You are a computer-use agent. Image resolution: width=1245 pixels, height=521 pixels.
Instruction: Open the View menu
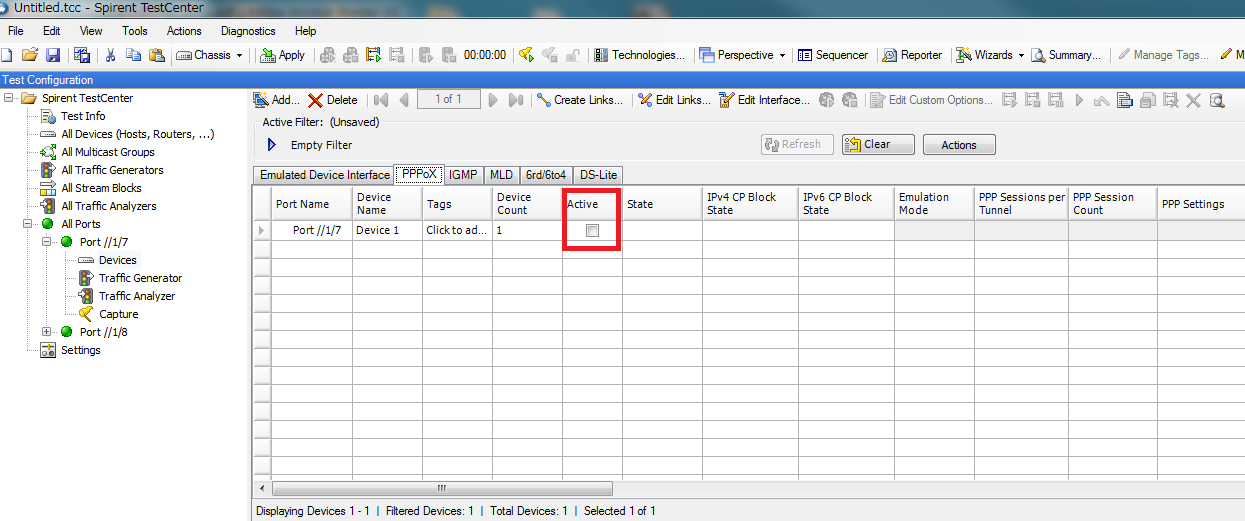coord(91,31)
